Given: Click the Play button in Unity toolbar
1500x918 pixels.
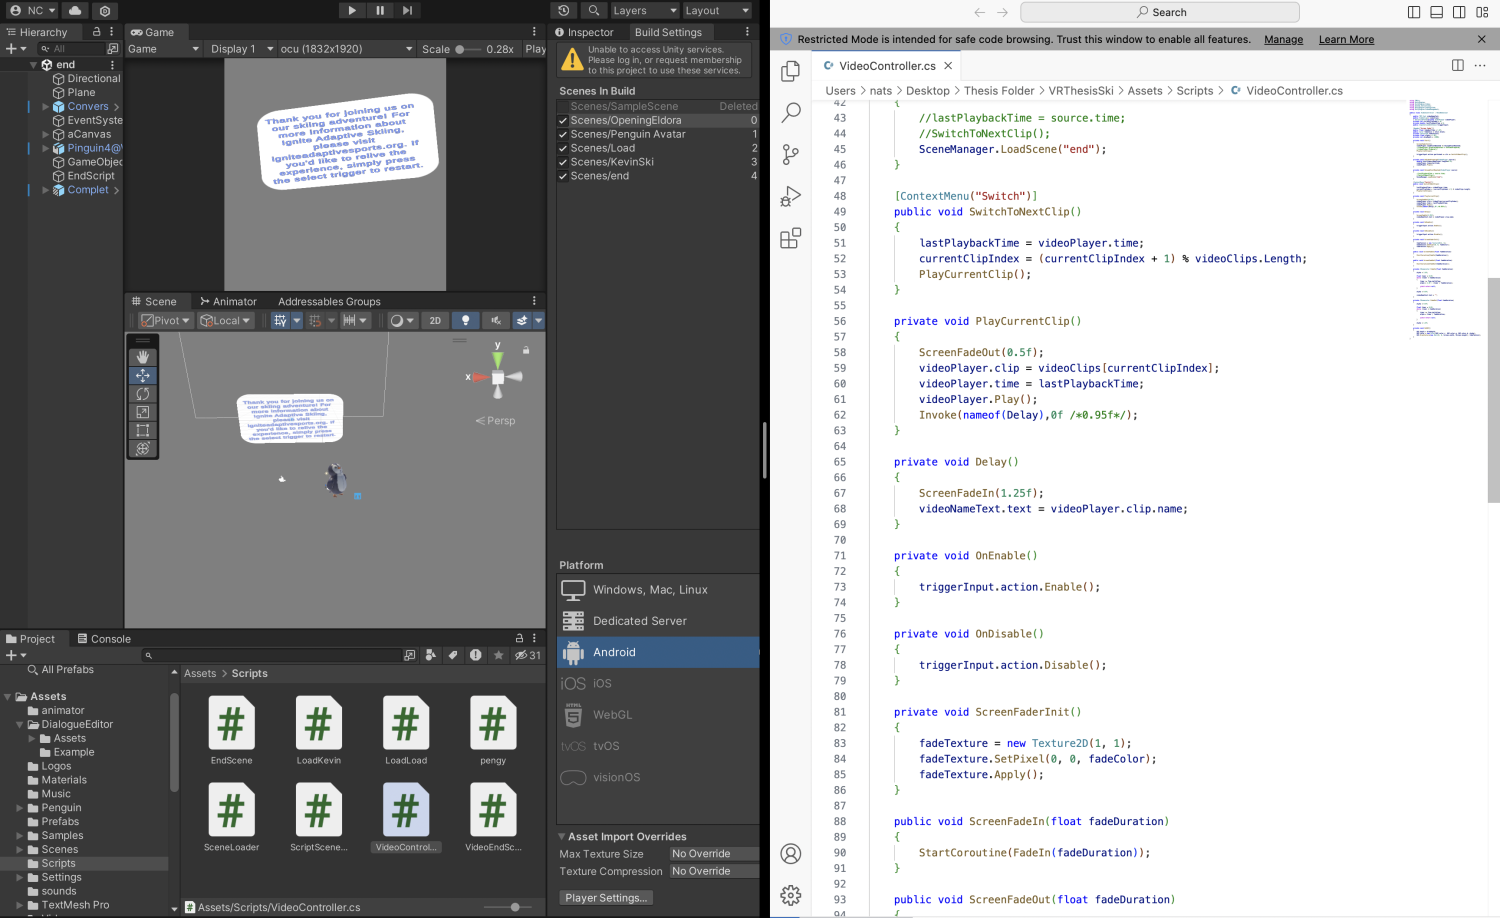Looking at the screenshot, I should pyautogui.click(x=352, y=10).
